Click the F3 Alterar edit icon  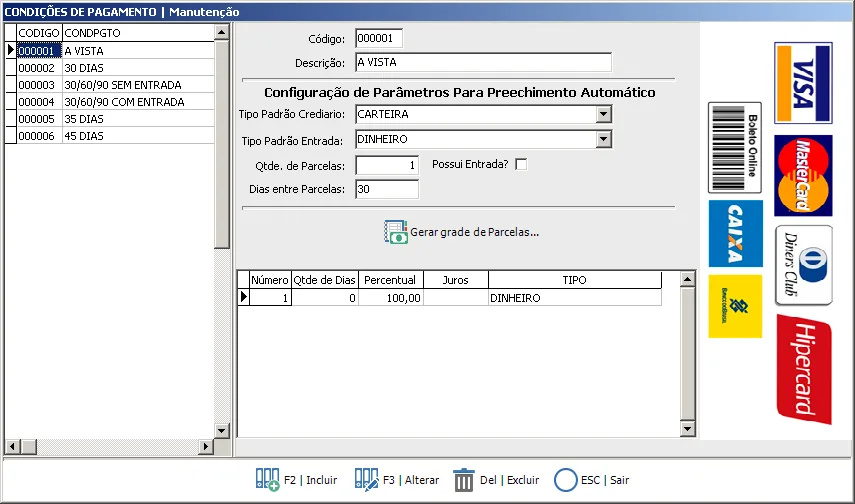(366, 480)
